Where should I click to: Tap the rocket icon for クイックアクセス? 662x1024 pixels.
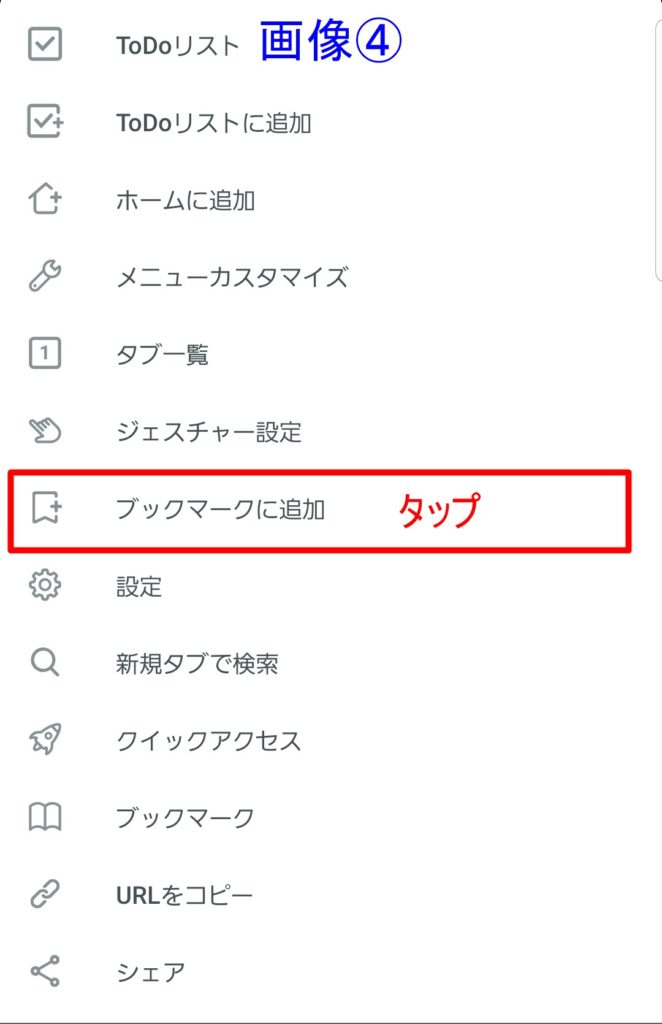coord(45,739)
